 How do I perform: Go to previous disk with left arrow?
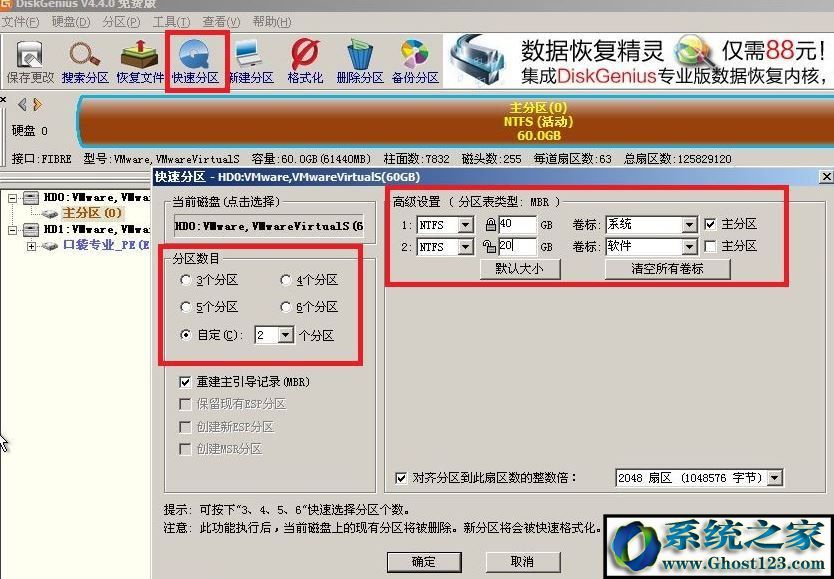(22, 104)
